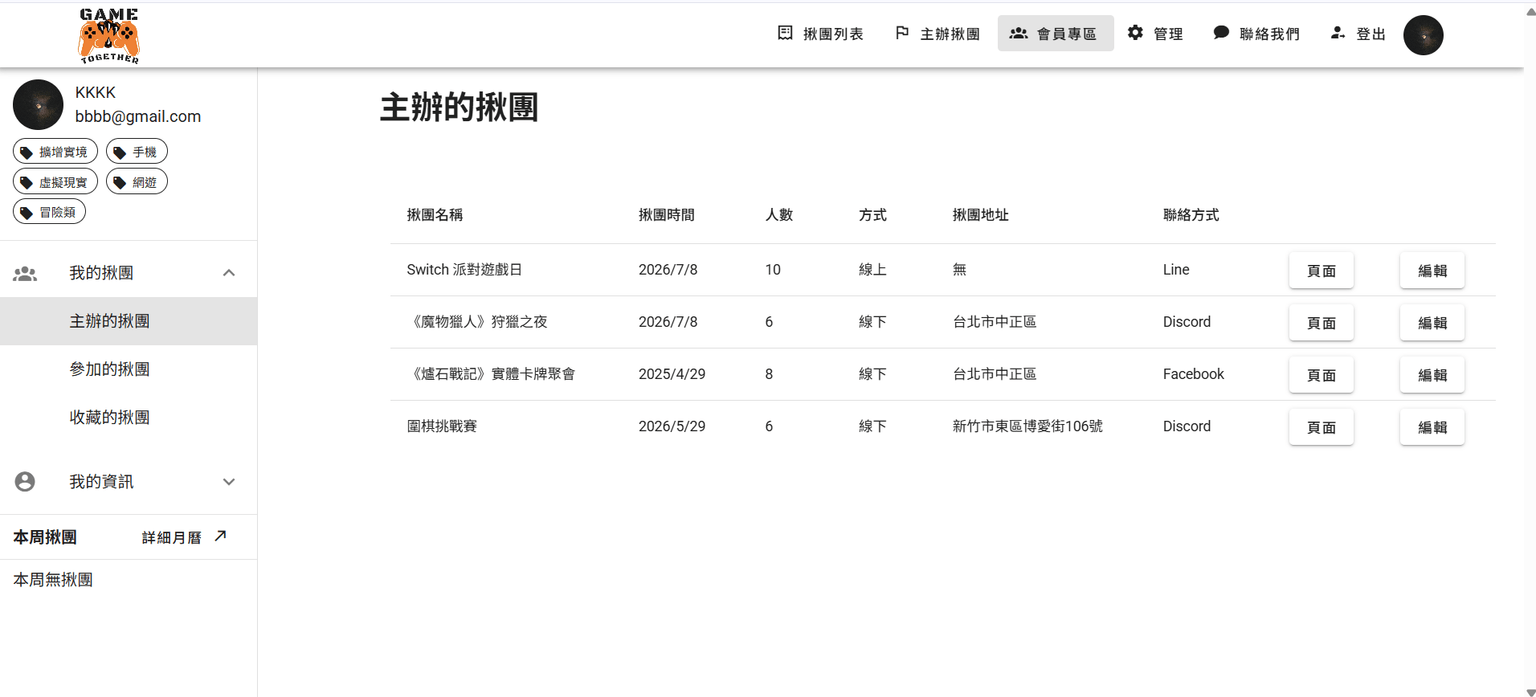Click the tag icon on 手機 chip

[x=120, y=152]
